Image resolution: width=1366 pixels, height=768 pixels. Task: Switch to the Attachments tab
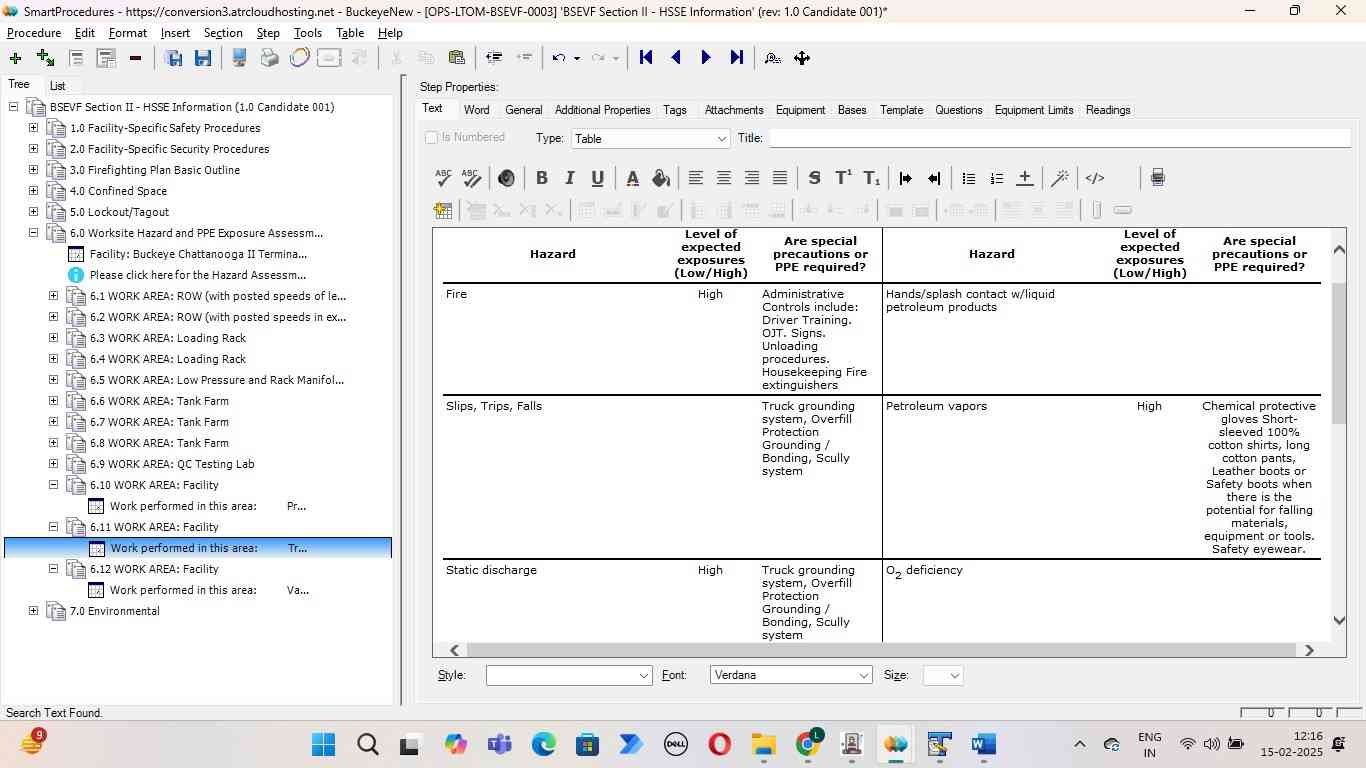[734, 110]
